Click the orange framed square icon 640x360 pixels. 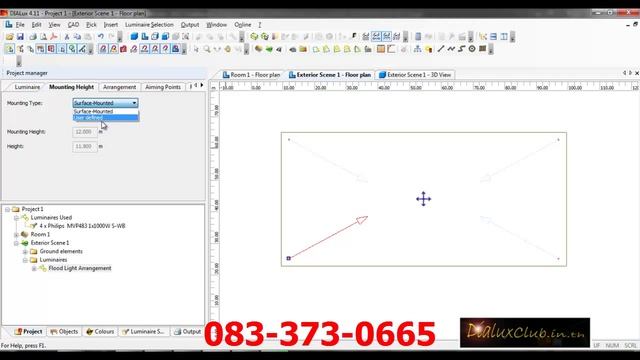pyautogui.click(x=381, y=49)
